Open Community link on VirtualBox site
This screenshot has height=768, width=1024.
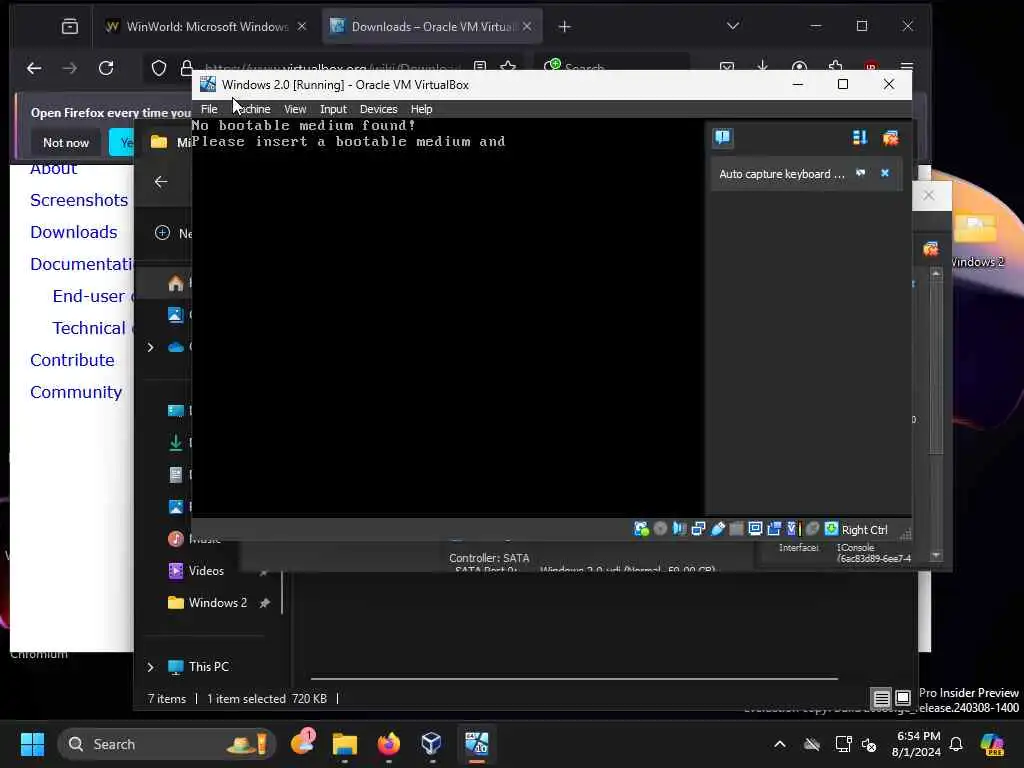(76, 392)
